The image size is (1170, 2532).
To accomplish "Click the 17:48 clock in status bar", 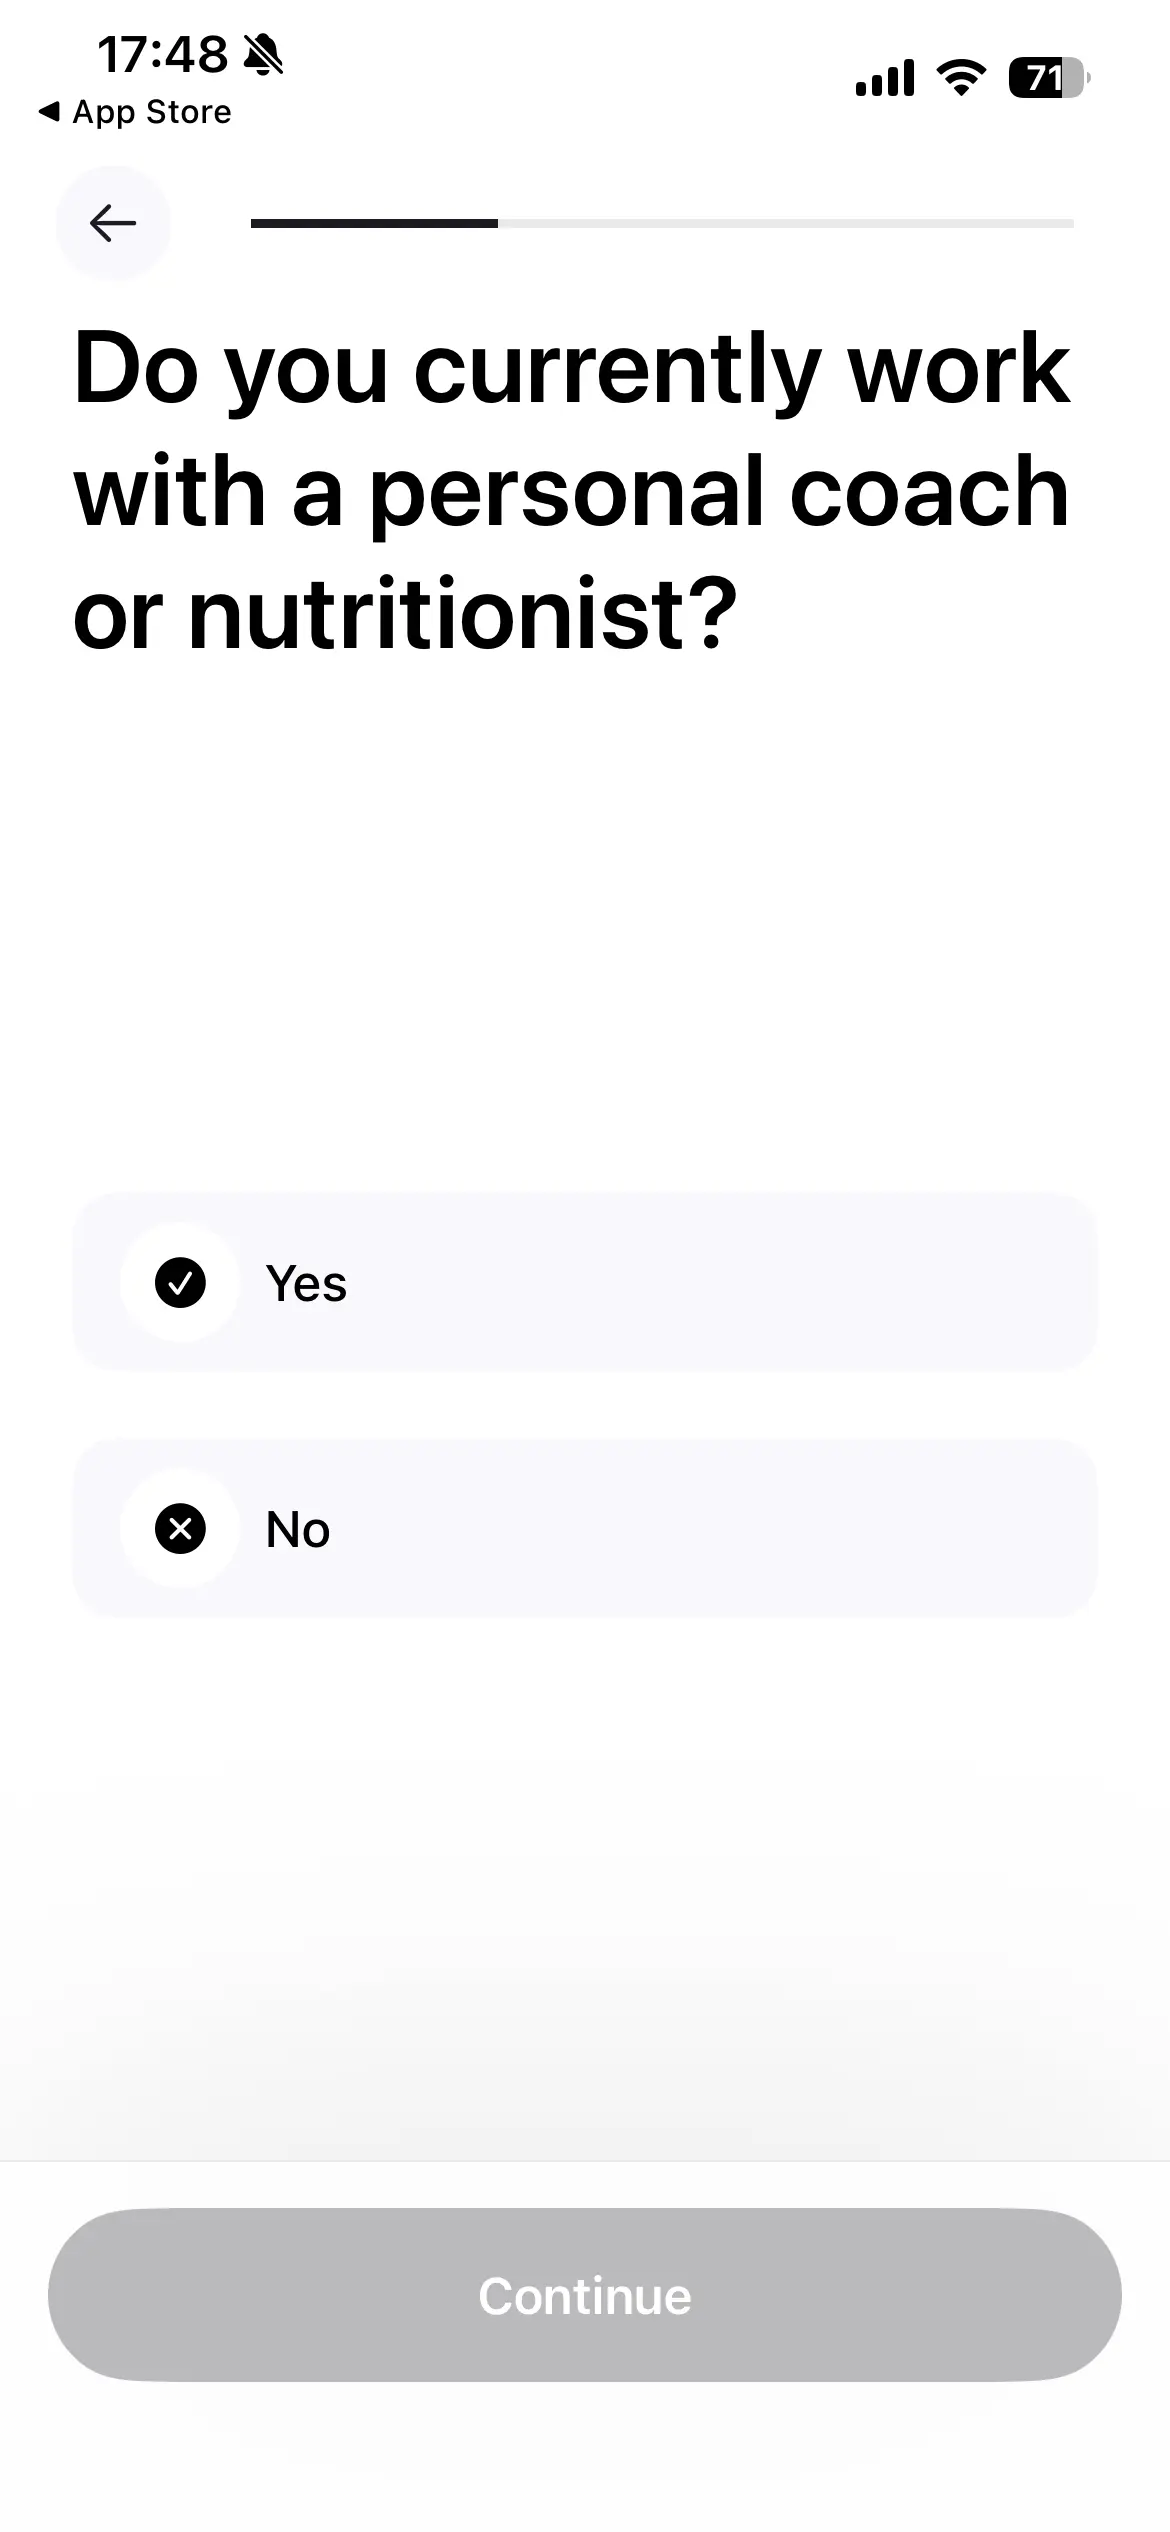I will (x=162, y=55).
